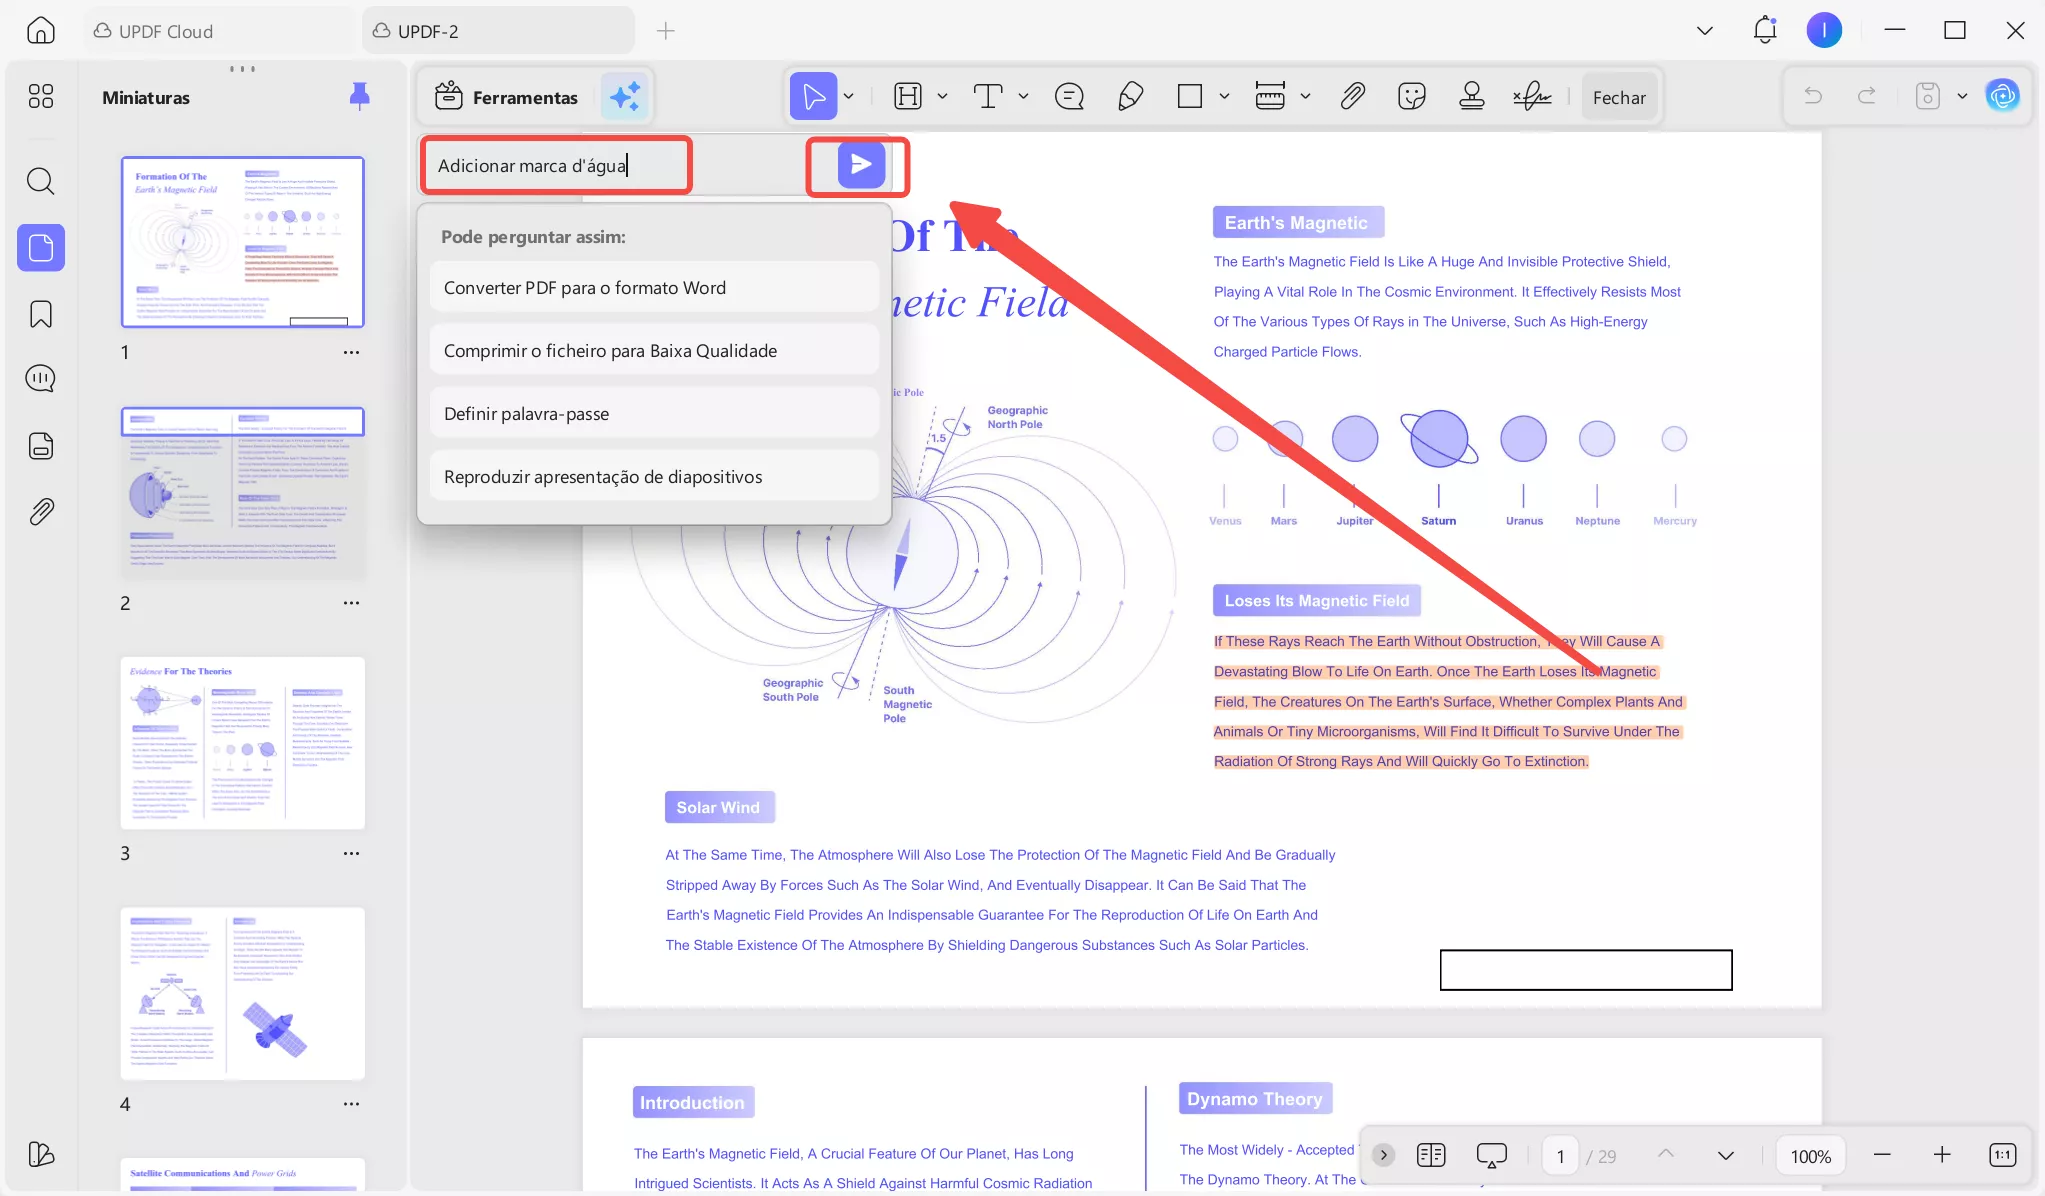Open the search panel in sidebar

41,181
